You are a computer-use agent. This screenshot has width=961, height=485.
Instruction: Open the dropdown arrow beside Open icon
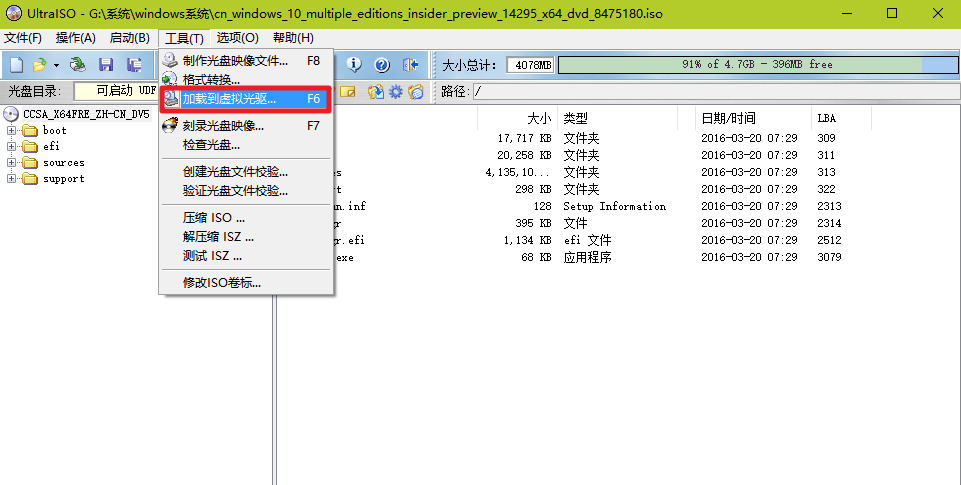tap(56, 65)
